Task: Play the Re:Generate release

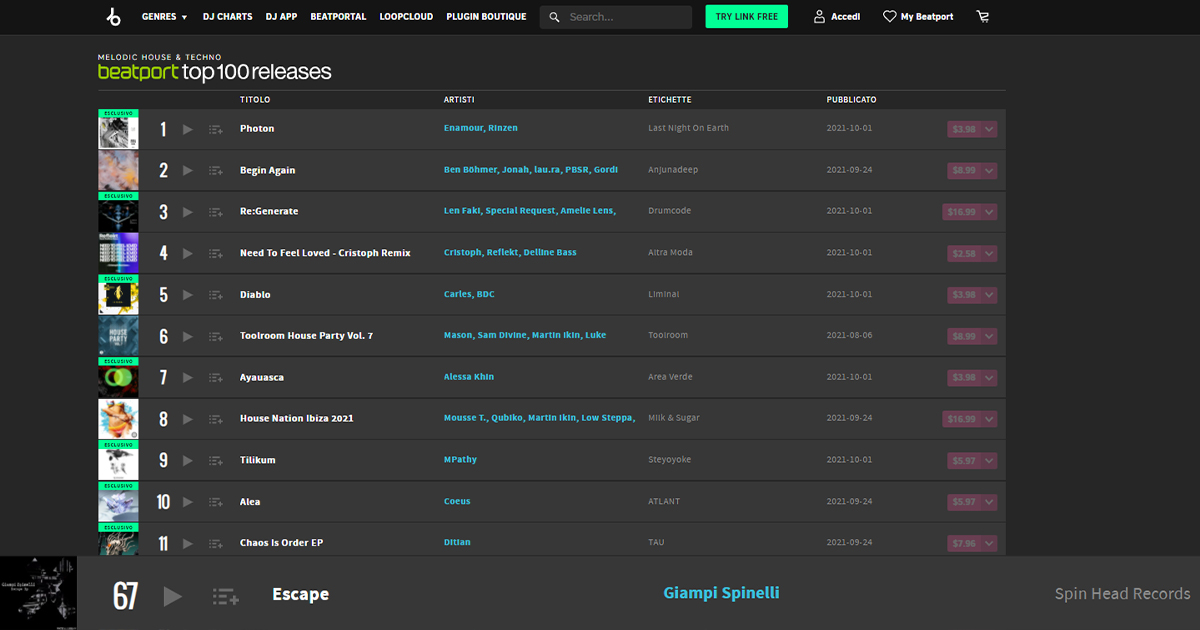Action: 188,212
